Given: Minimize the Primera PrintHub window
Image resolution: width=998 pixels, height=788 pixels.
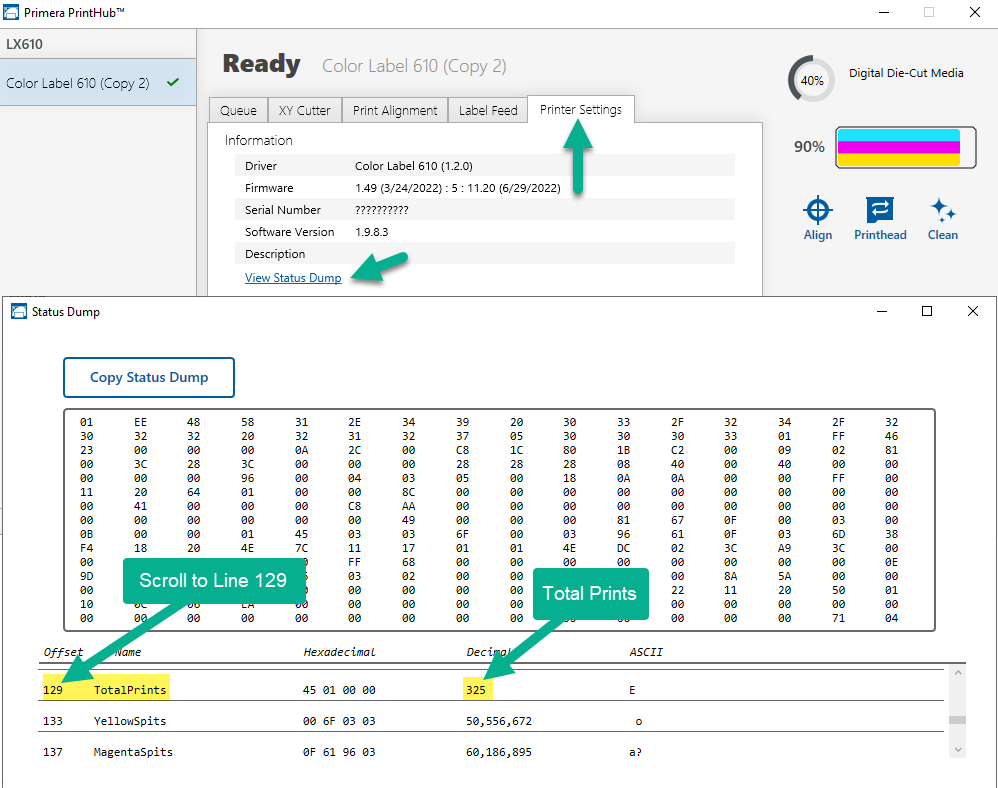Looking at the screenshot, I should [x=883, y=12].
